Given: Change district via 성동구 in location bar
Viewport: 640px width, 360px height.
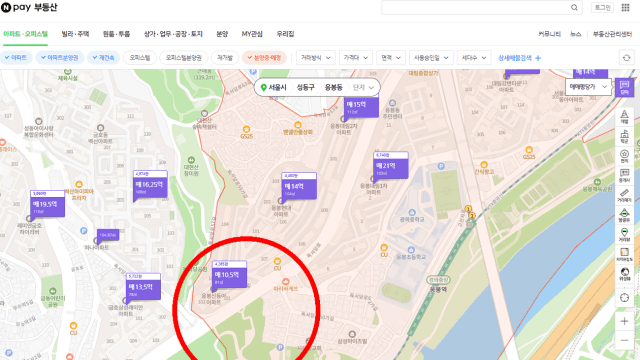Looking at the screenshot, I should pyautogui.click(x=305, y=87).
